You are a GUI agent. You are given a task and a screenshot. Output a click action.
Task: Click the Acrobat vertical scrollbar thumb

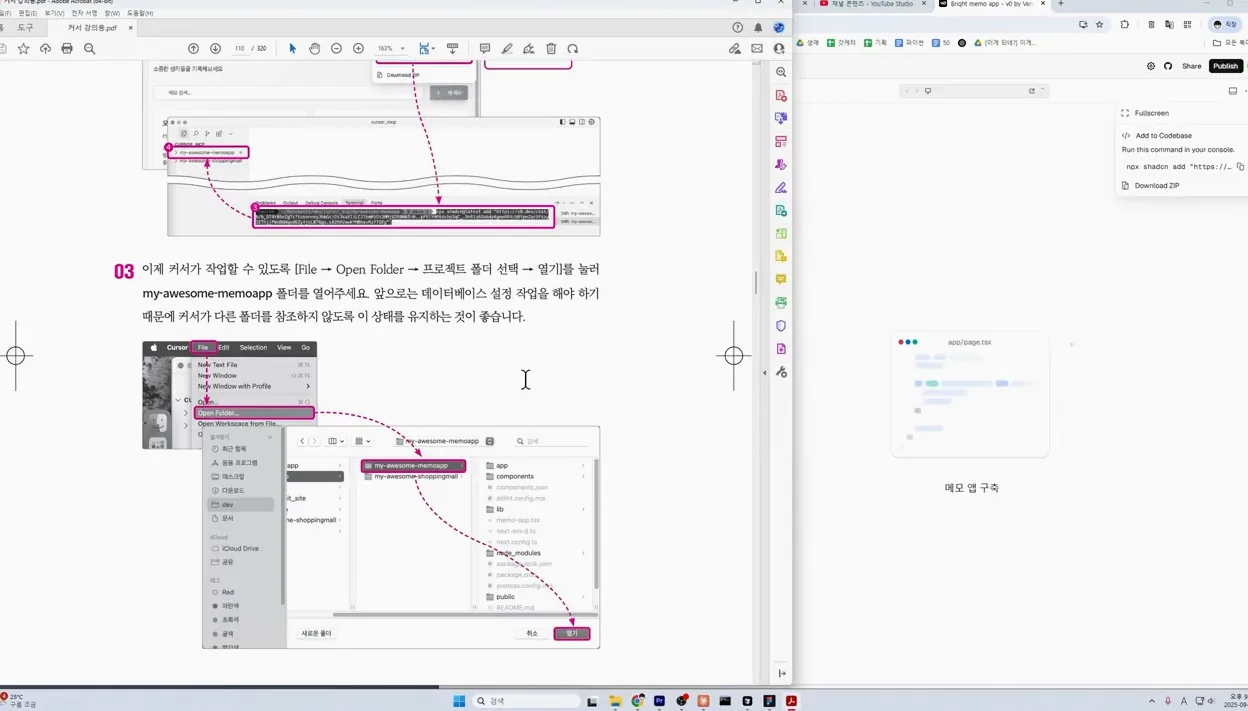pos(756,282)
